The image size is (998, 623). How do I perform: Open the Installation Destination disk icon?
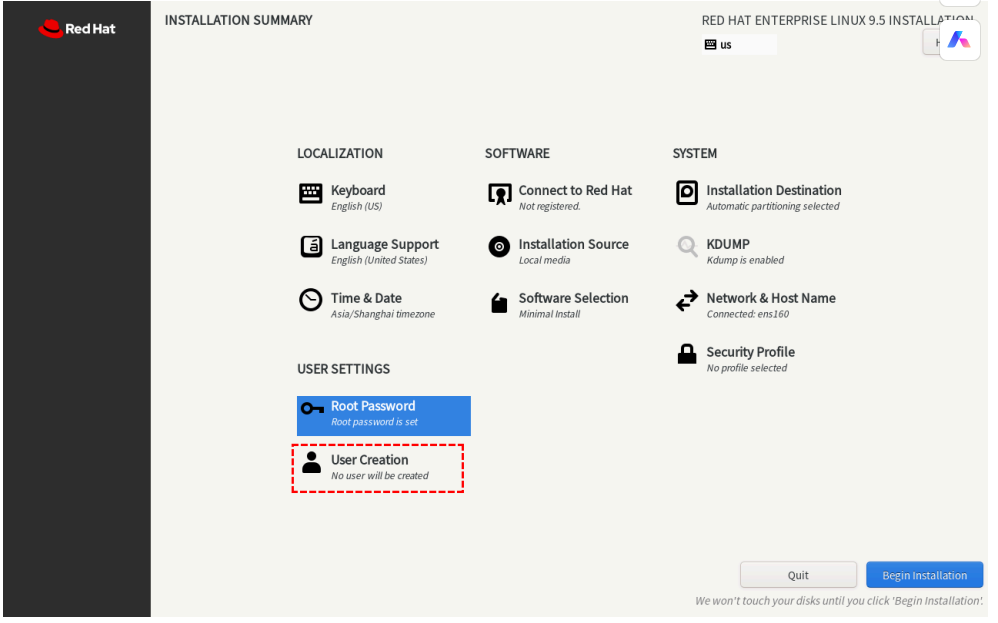click(687, 193)
